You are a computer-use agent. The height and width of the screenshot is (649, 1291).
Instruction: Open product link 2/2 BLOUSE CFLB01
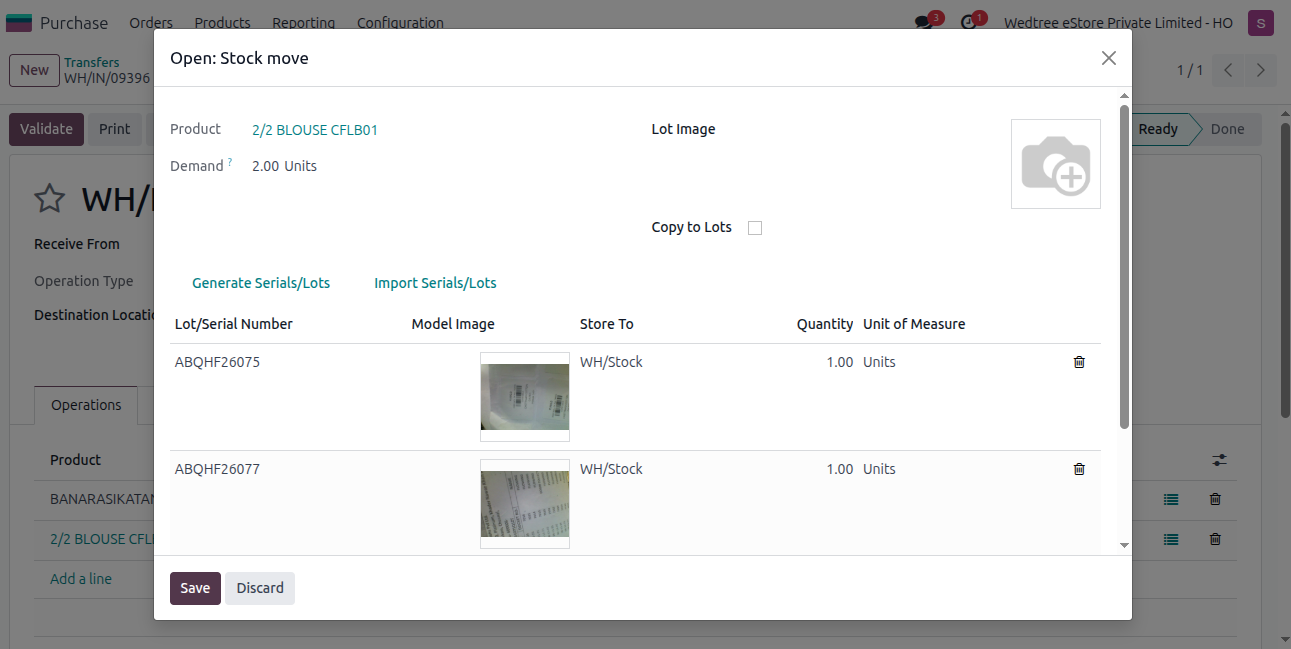point(315,130)
